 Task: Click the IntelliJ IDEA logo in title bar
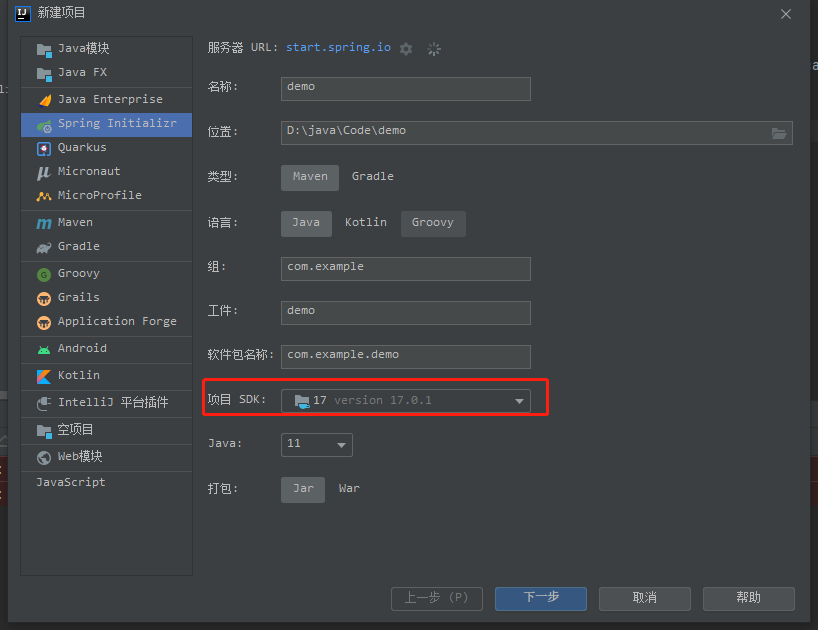[x=22, y=14]
